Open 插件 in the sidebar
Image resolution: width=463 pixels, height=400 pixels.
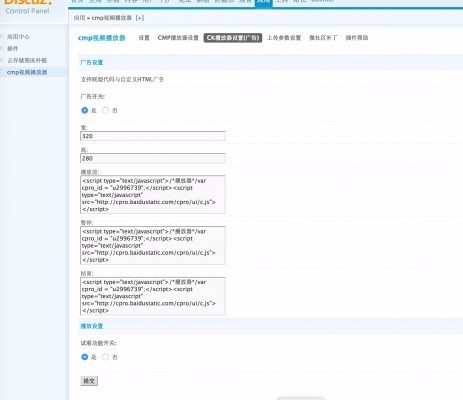(12, 49)
